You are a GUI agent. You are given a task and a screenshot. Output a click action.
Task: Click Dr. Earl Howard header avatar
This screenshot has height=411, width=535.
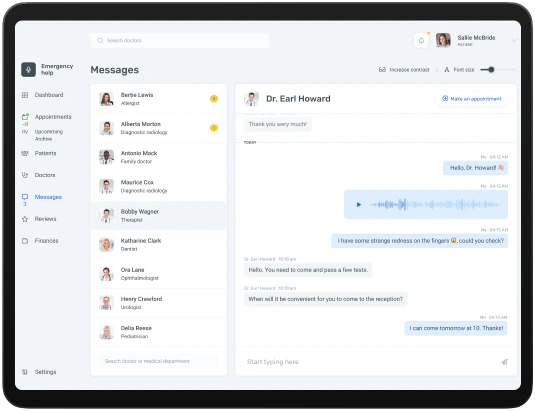click(251, 99)
